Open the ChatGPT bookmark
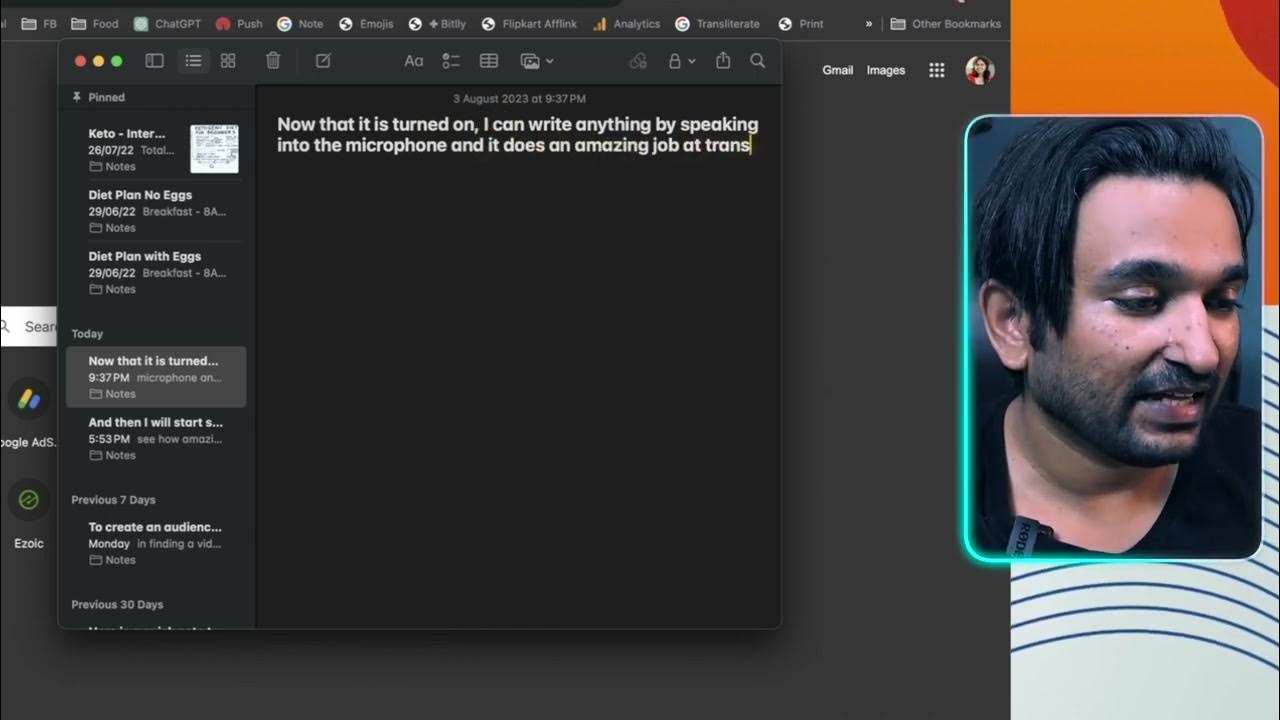Screen dimensions: 1280x720 click(x=166, y=23)
